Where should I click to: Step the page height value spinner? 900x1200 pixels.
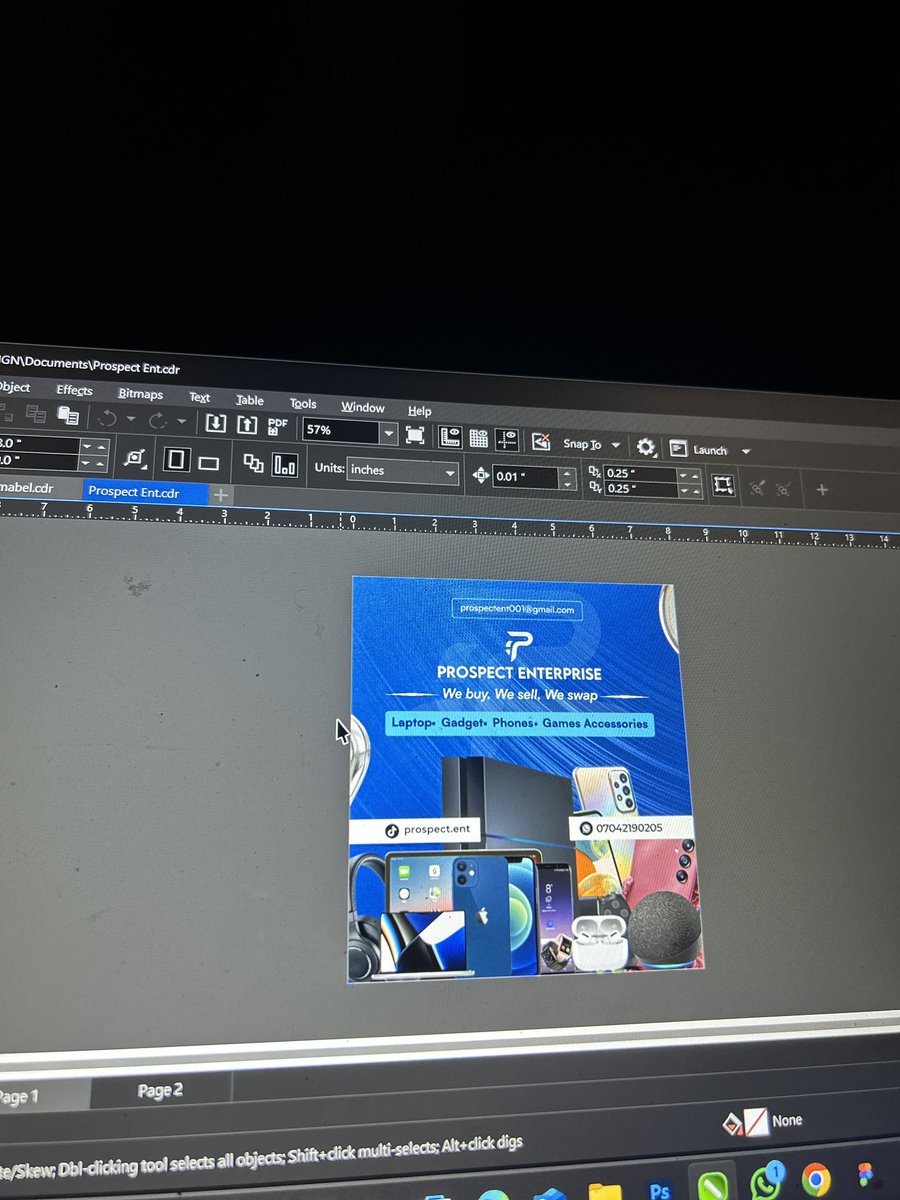93,464
